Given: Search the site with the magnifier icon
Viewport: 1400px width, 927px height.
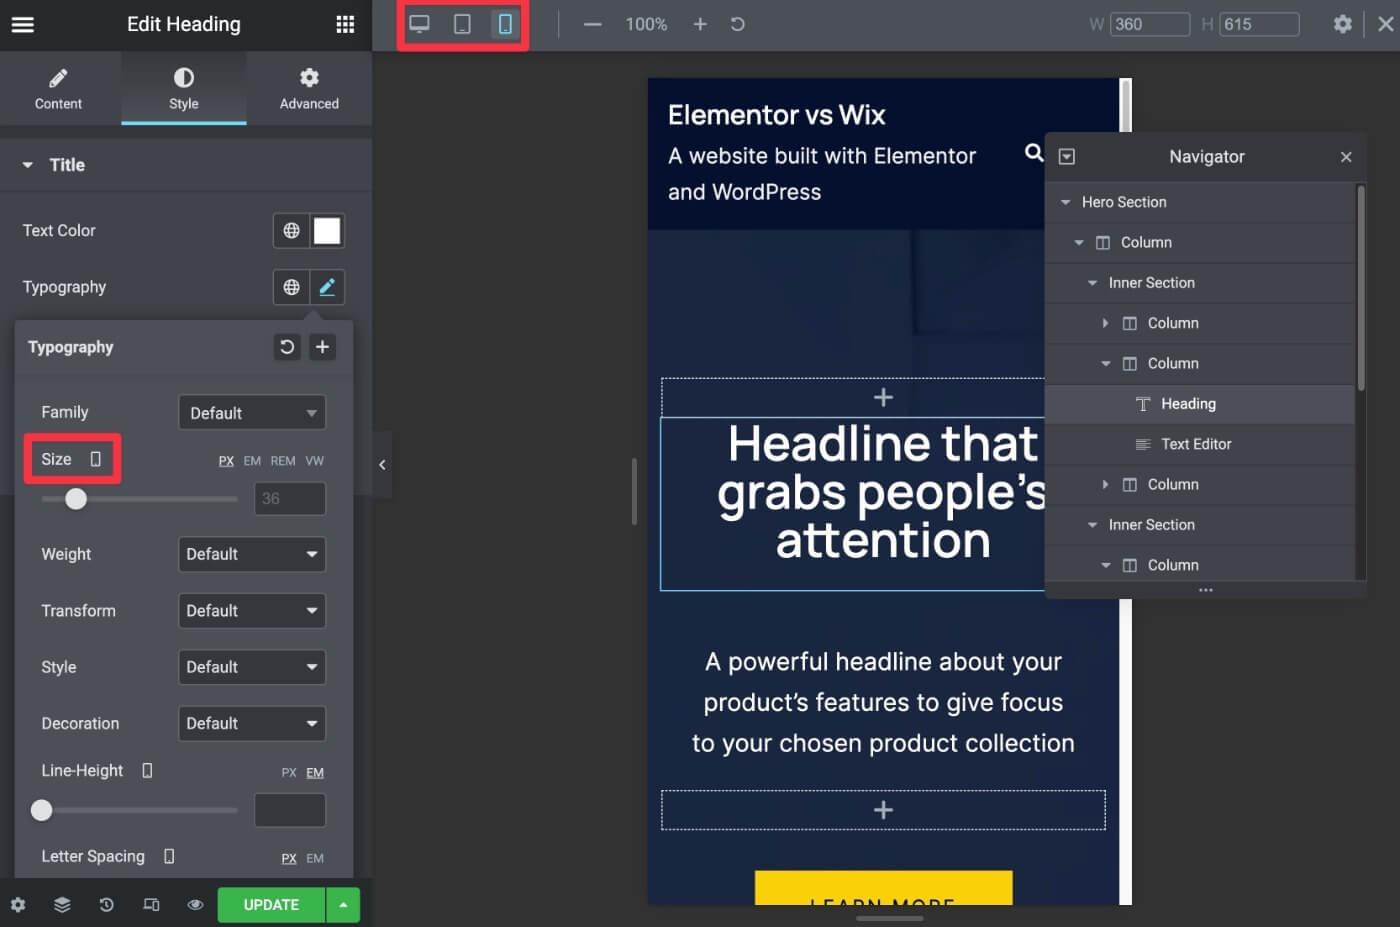Looking at the screenshot, I should click(1034, 152).
